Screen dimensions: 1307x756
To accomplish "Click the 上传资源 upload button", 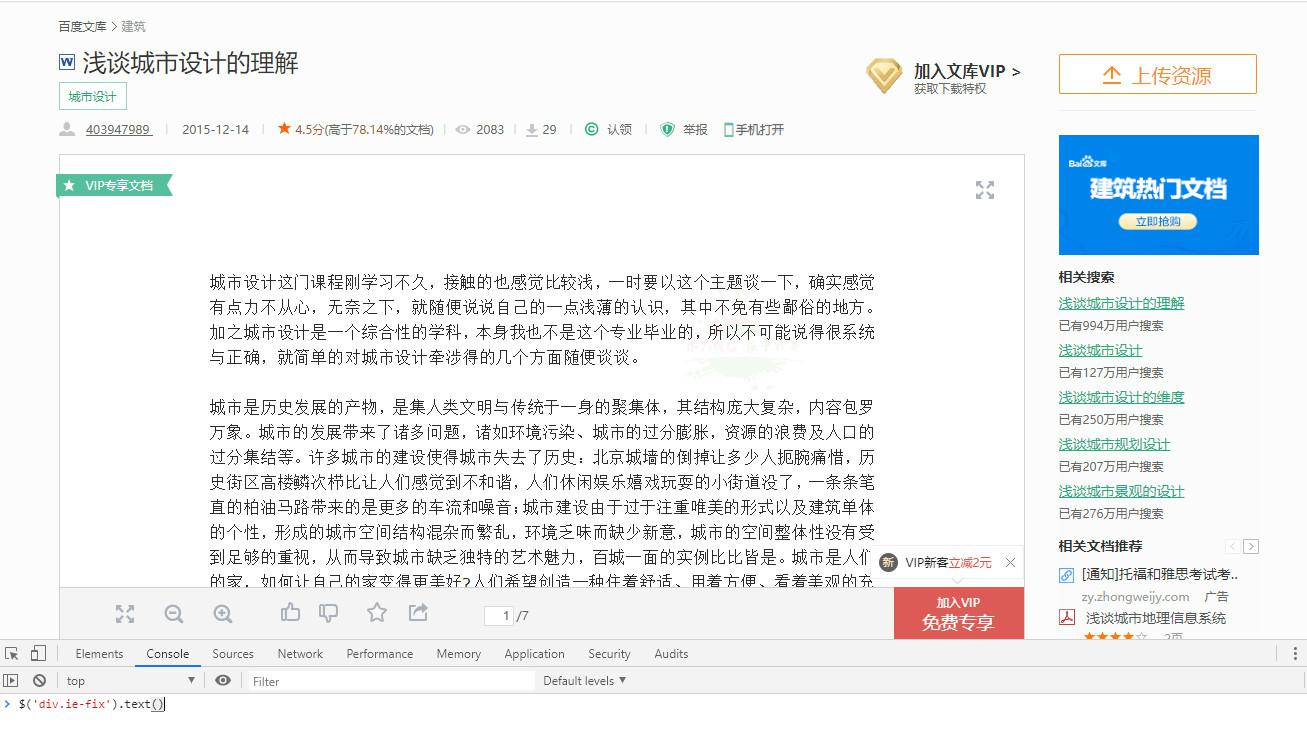I will 1157,73.
